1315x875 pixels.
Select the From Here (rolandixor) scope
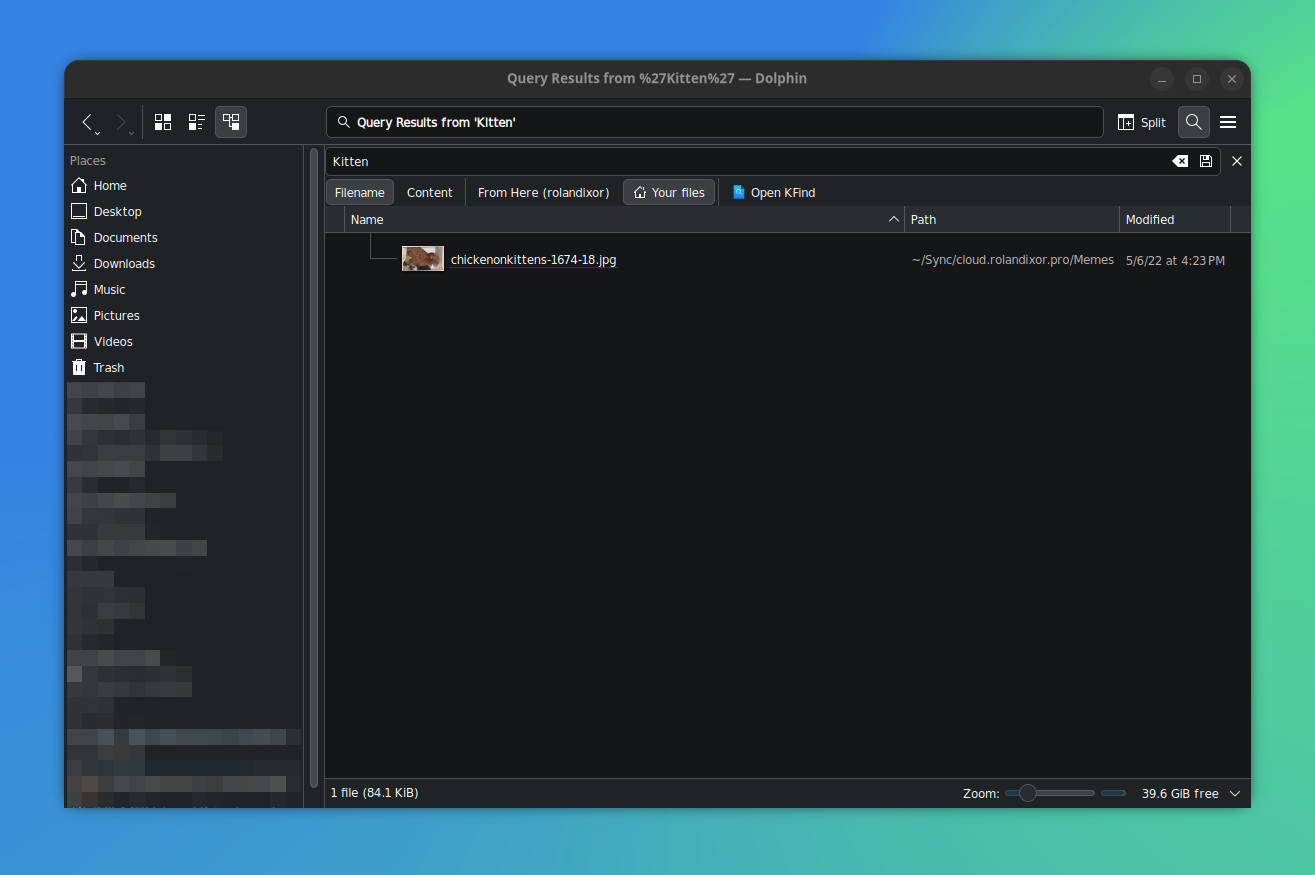point(543,192)
